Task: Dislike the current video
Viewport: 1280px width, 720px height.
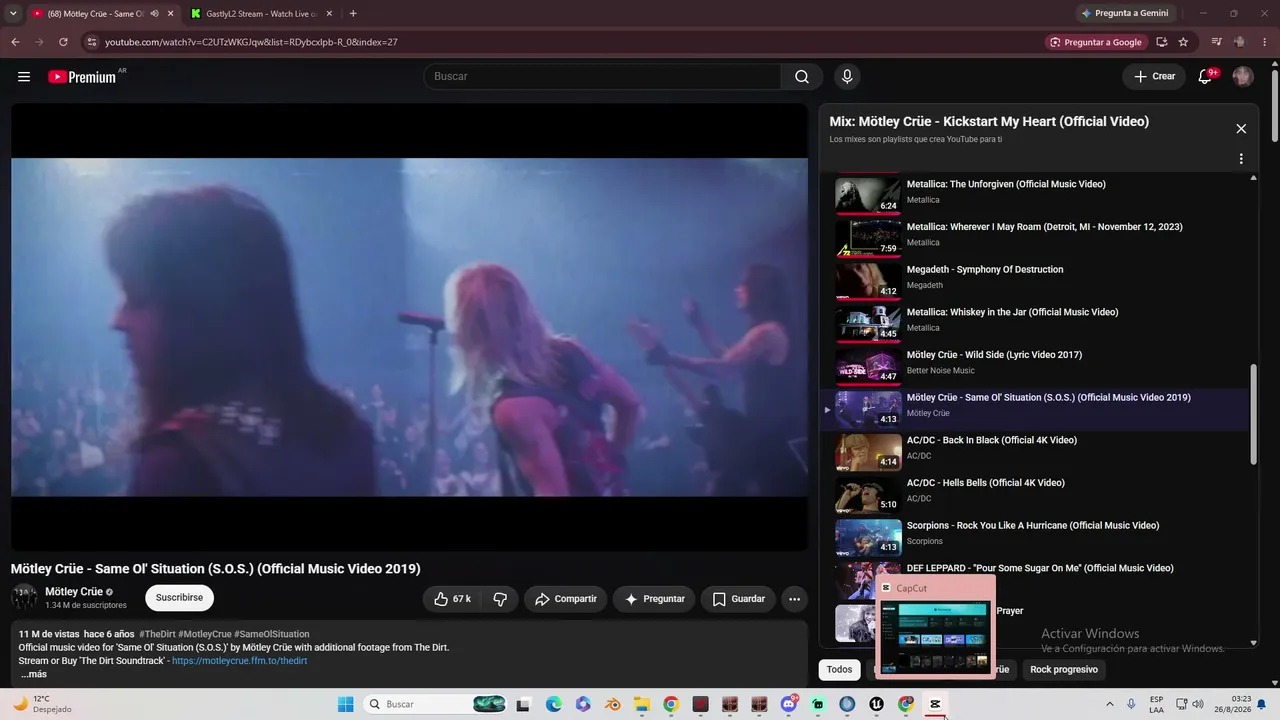Action: [500, 599]
